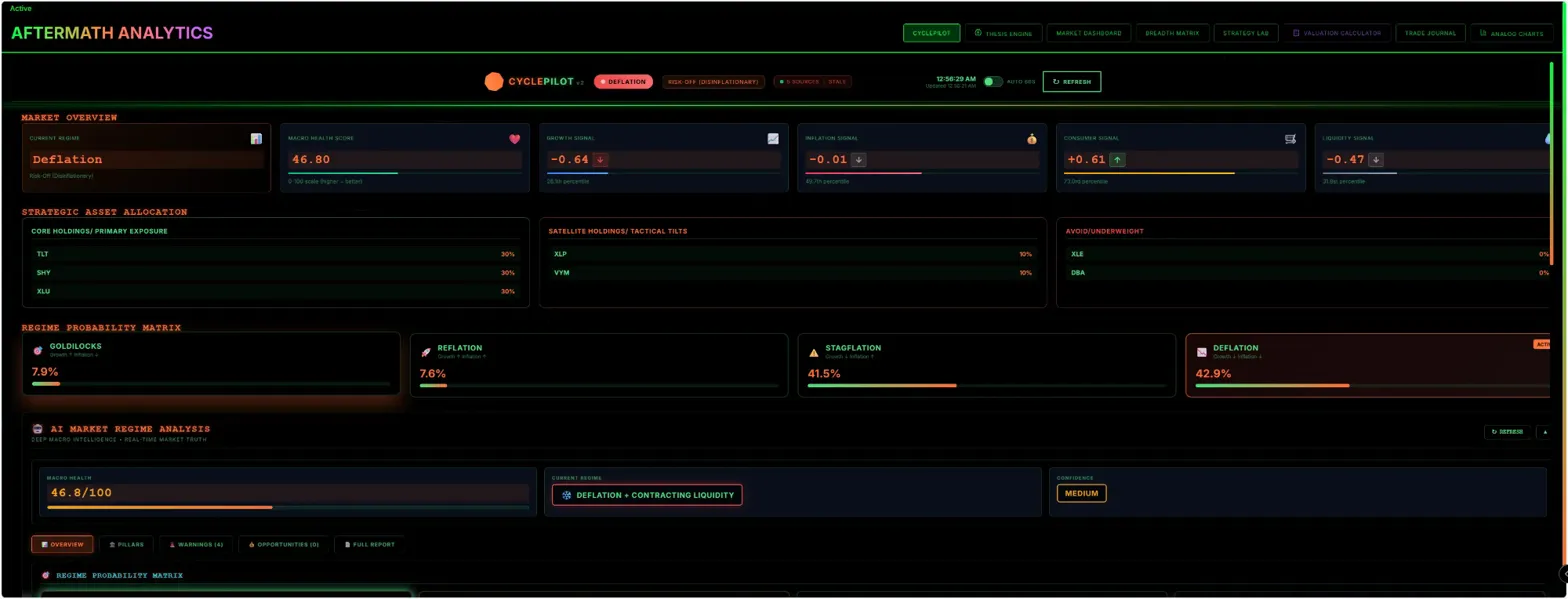Click the target icon beside lower Regime Probability Matrix
The width and height of the screenshot is (1568, 599).
click(x=45, y=575)
